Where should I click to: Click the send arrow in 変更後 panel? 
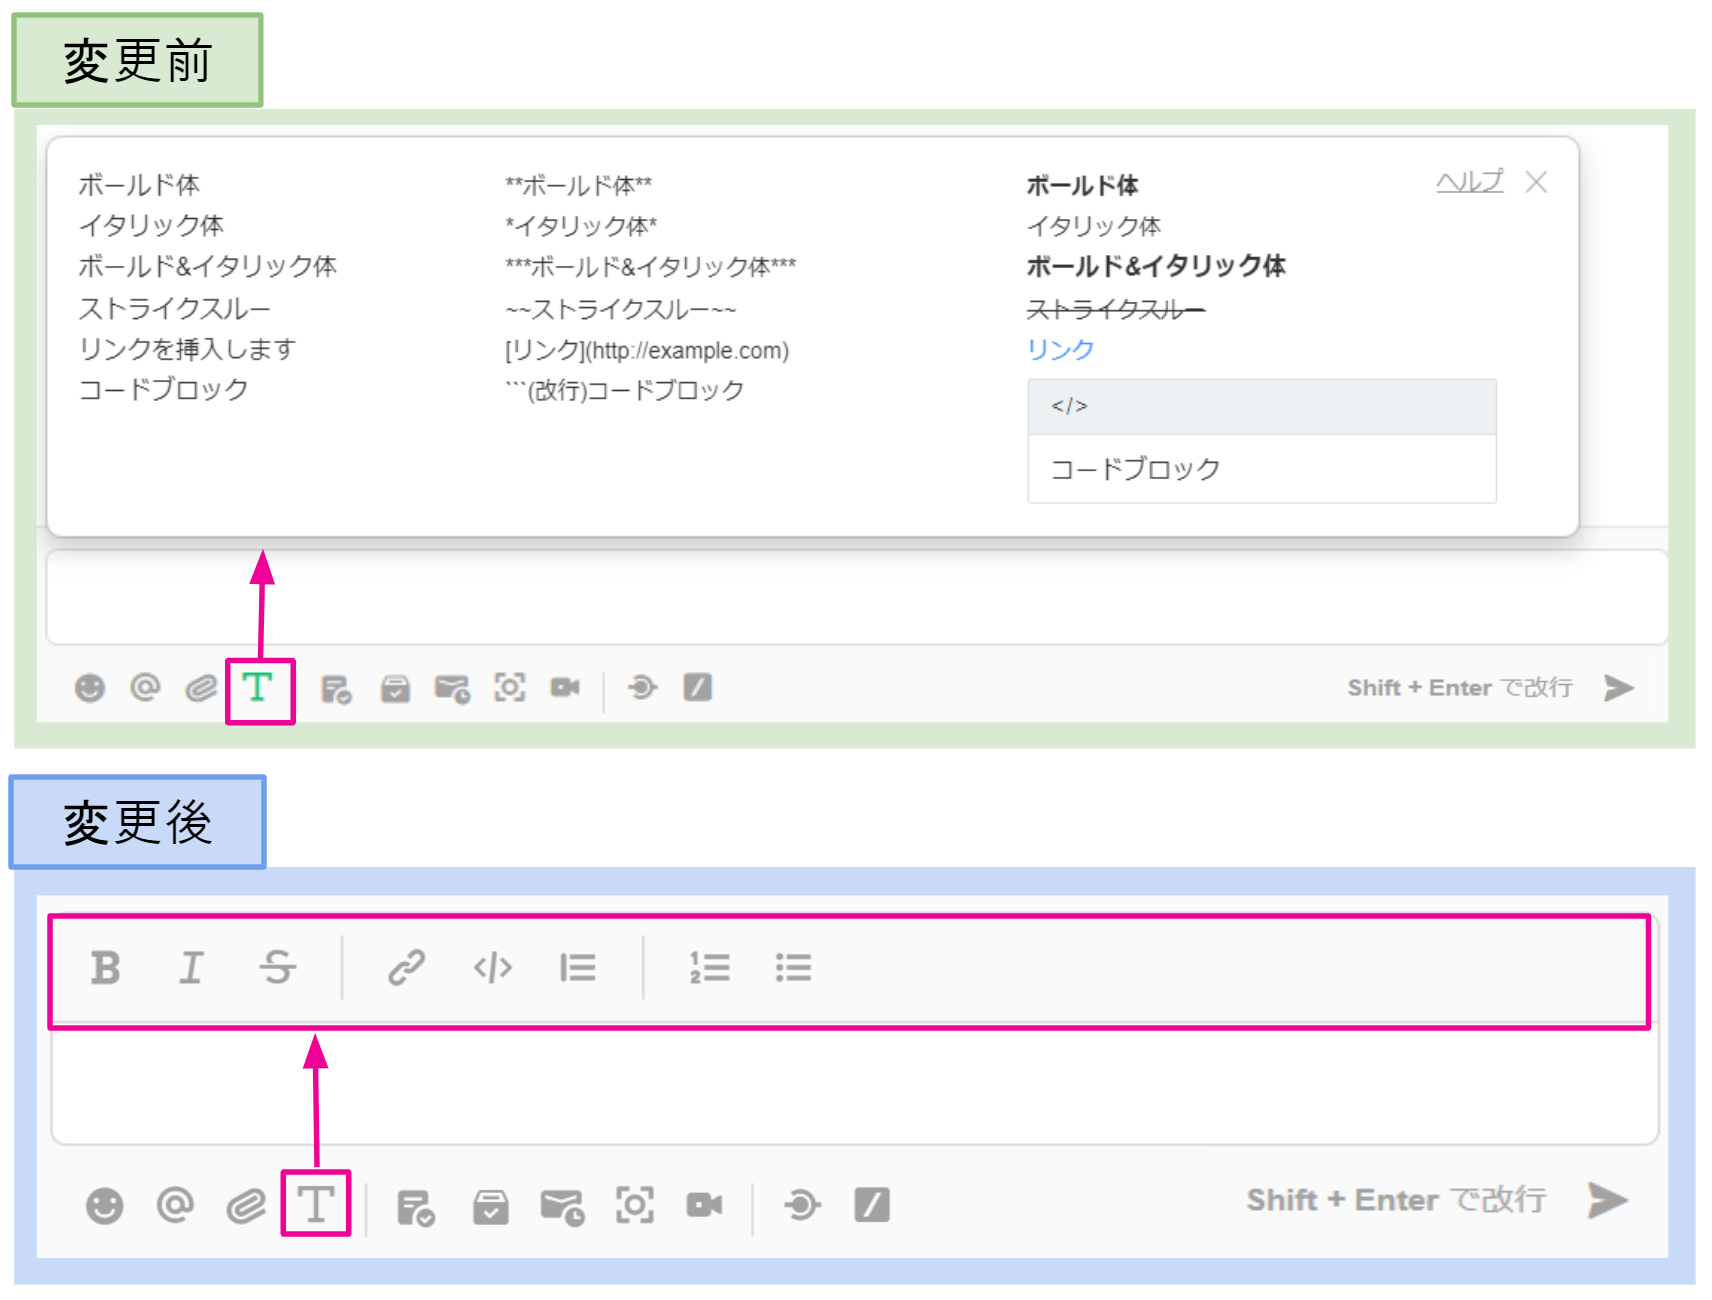pos(1608,1200)
